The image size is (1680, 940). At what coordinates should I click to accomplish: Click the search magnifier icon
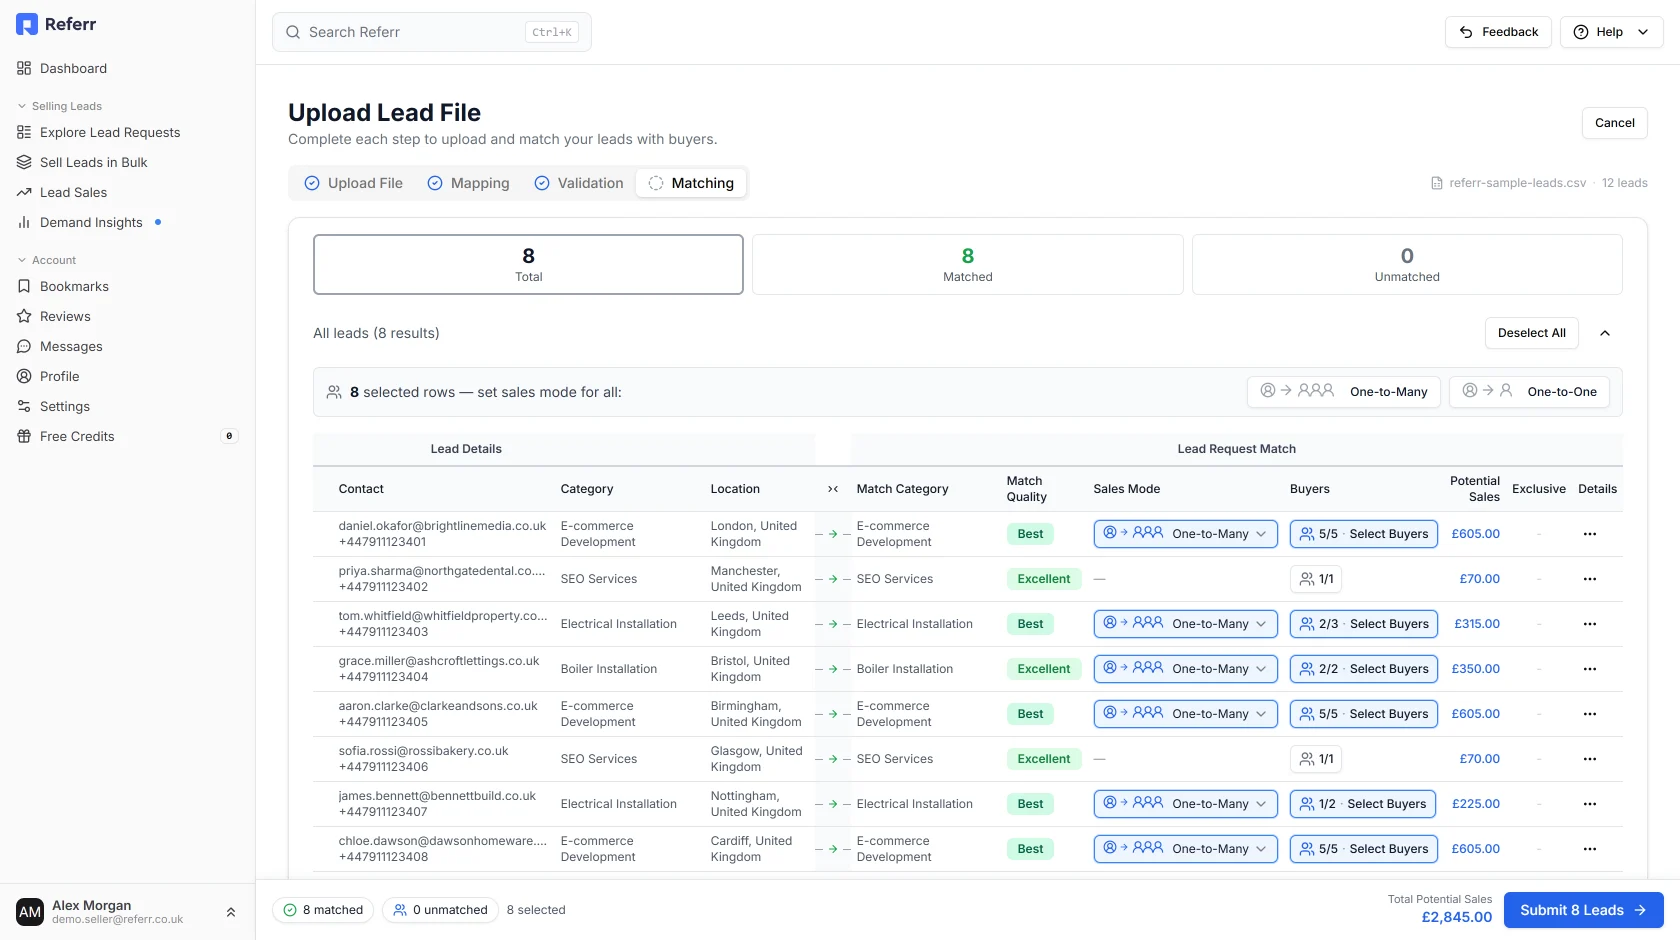tap(293, 32)
